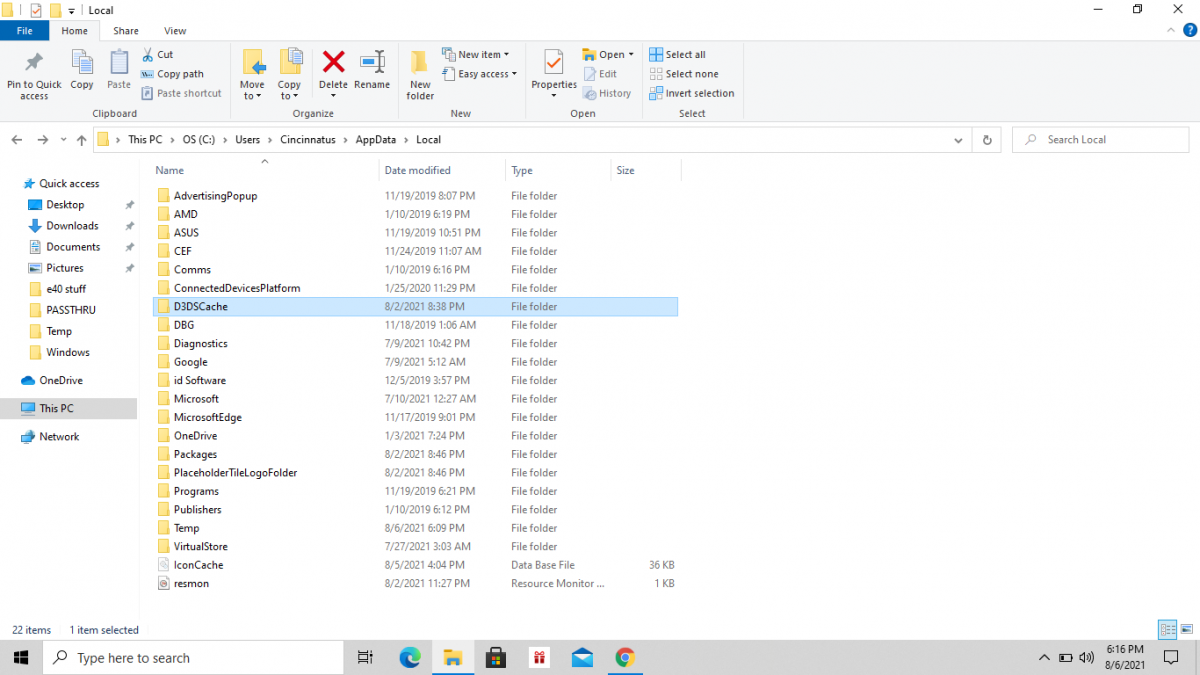The height and width of the screenshot is (675, 1200).
Task: Click Paste shortcut in ribbon
Action: (x=182, y=93)
